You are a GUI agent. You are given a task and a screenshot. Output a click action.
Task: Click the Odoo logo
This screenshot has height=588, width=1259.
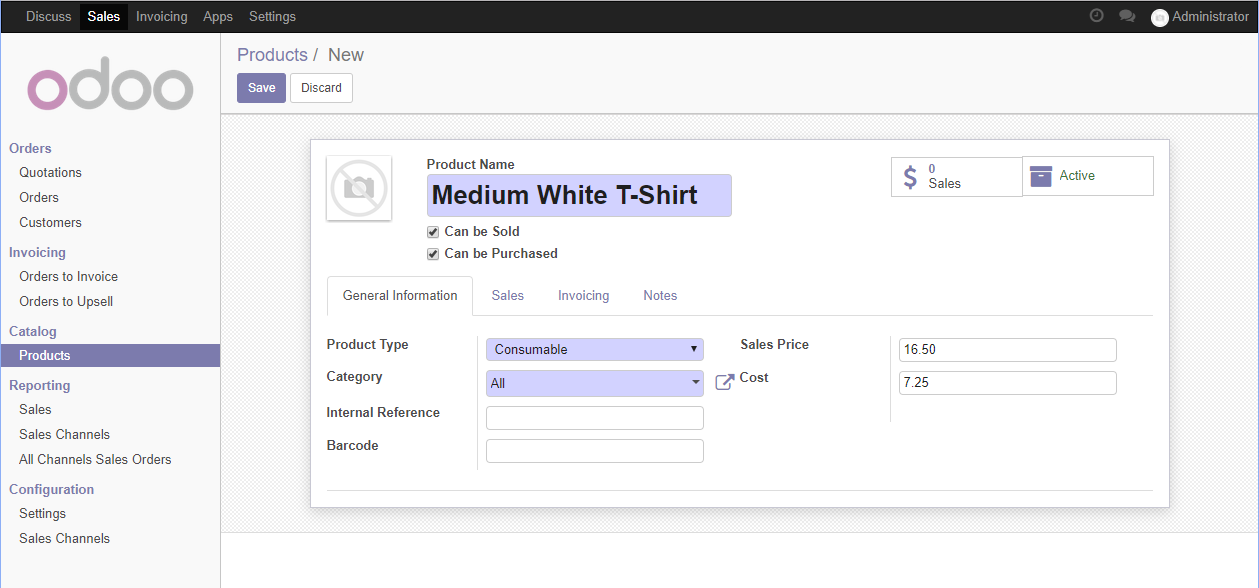tap(110, 88)
